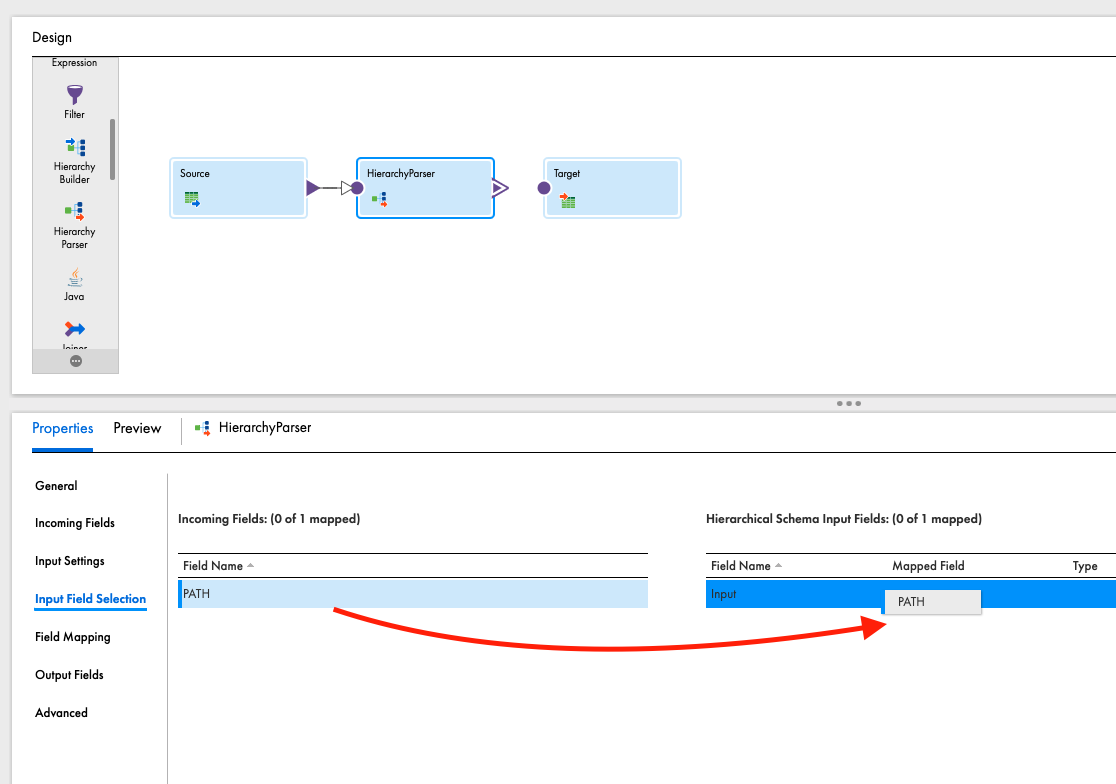This screenshot has height=784, width=1116.
Task: Open the Field Mapping section
Action: (x=70, y=637)
